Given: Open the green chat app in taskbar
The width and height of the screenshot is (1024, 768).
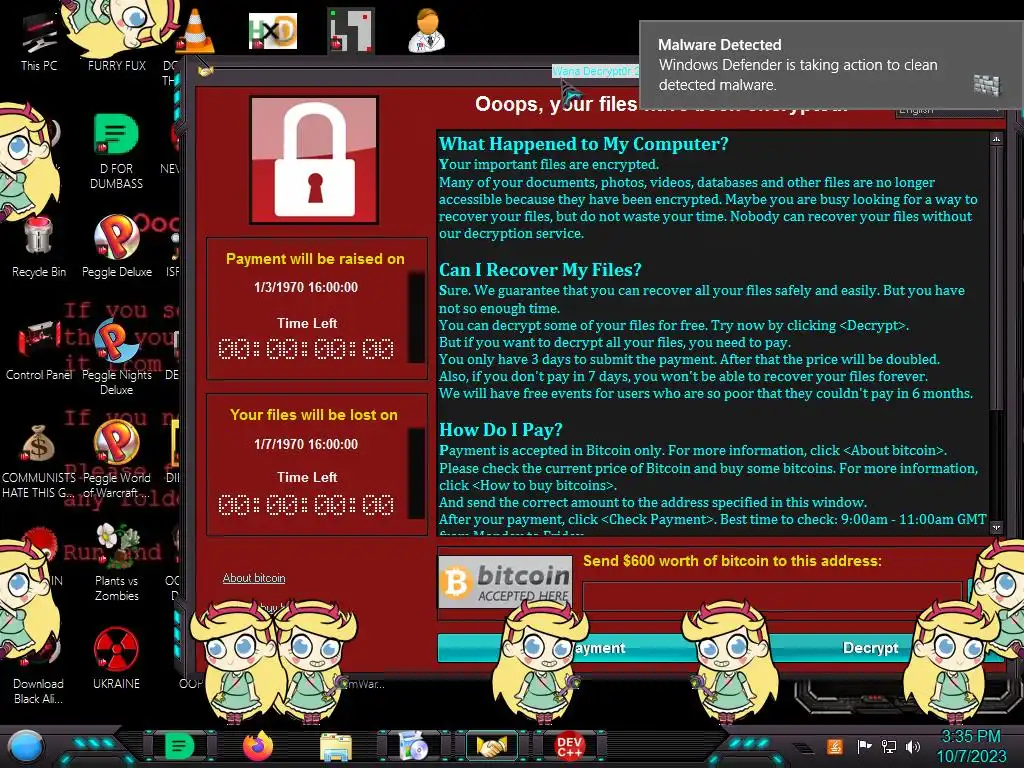Looking at the screenshot, I should coord(179,746).
